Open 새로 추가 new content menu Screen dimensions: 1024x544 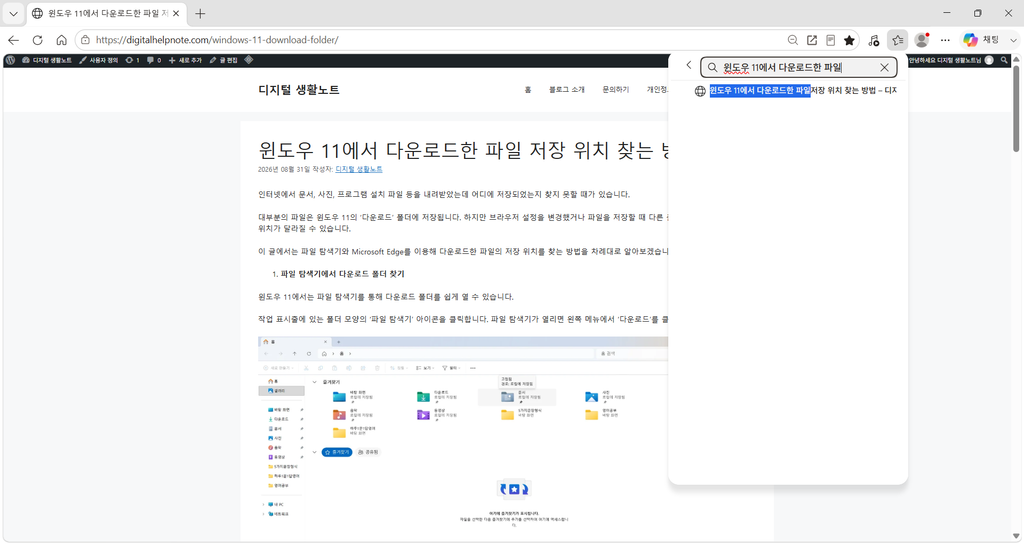[185, 60]
